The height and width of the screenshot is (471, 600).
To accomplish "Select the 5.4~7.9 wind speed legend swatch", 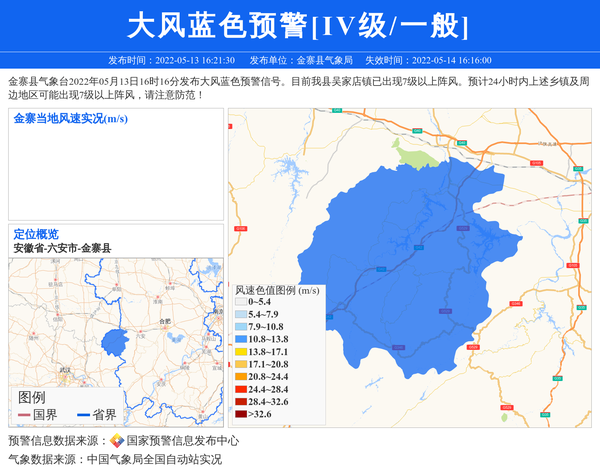I will point(240,314).
